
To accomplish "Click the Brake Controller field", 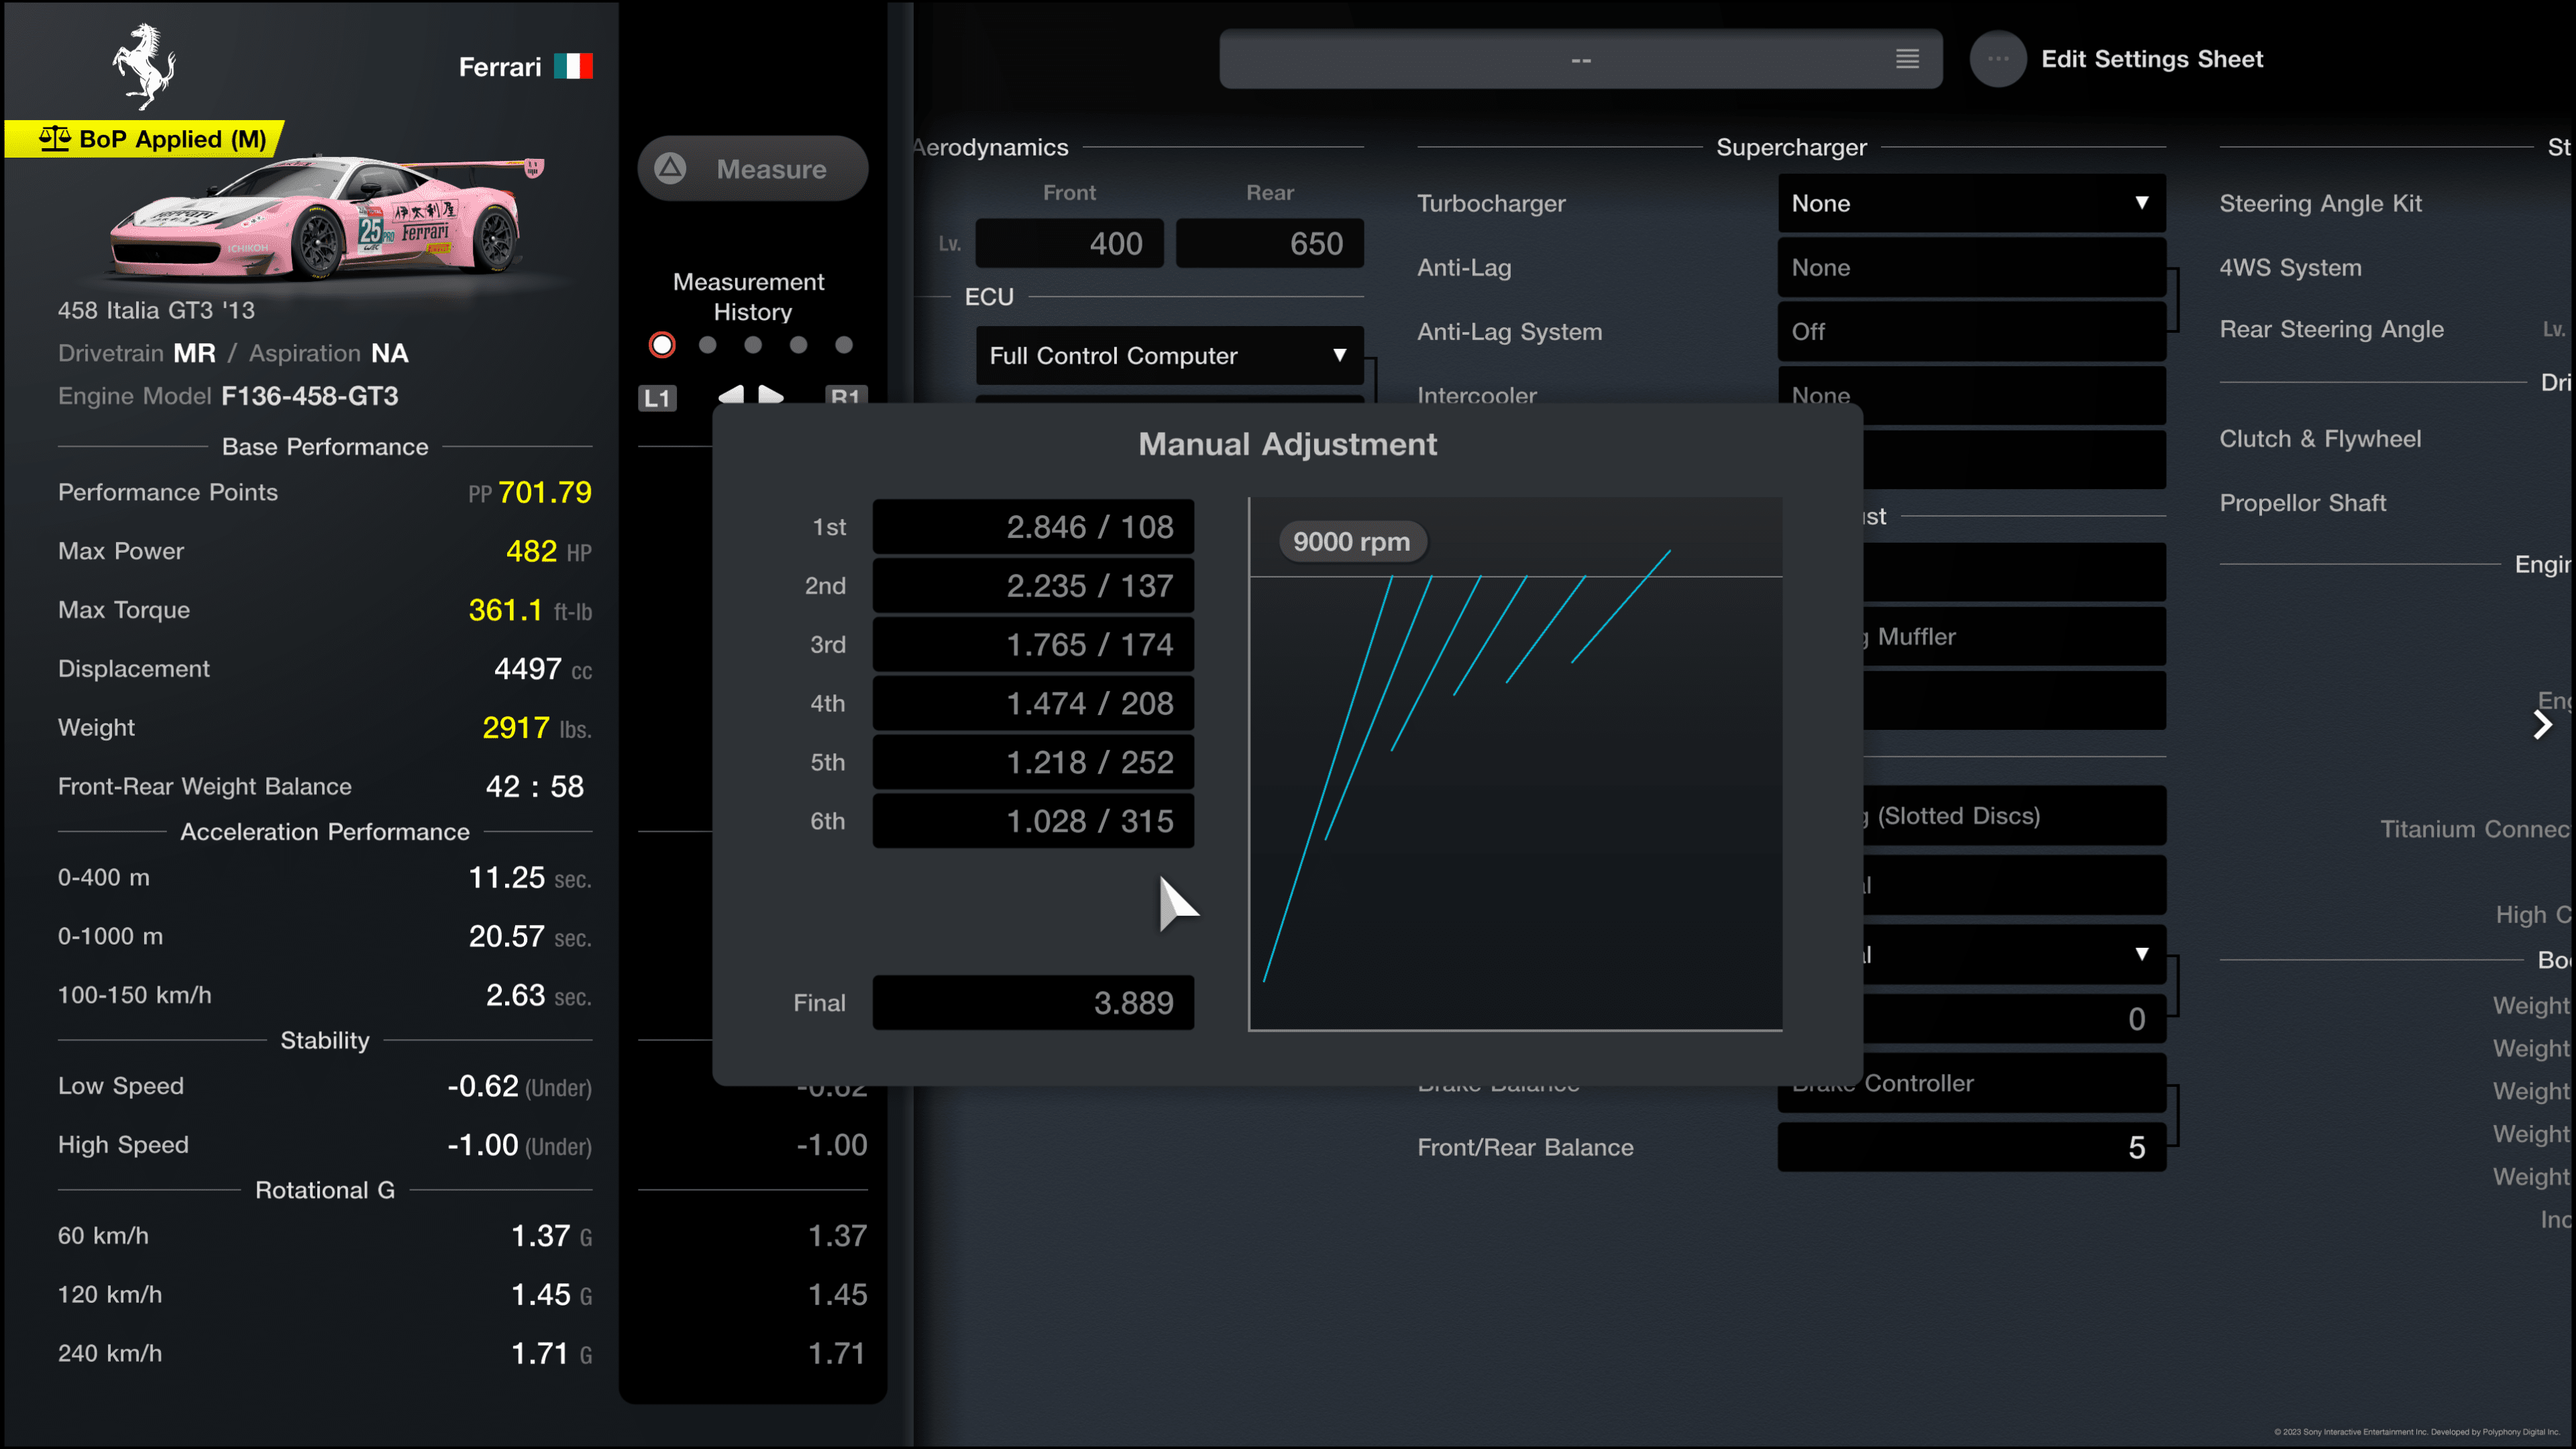I will coord(1971,1083).
